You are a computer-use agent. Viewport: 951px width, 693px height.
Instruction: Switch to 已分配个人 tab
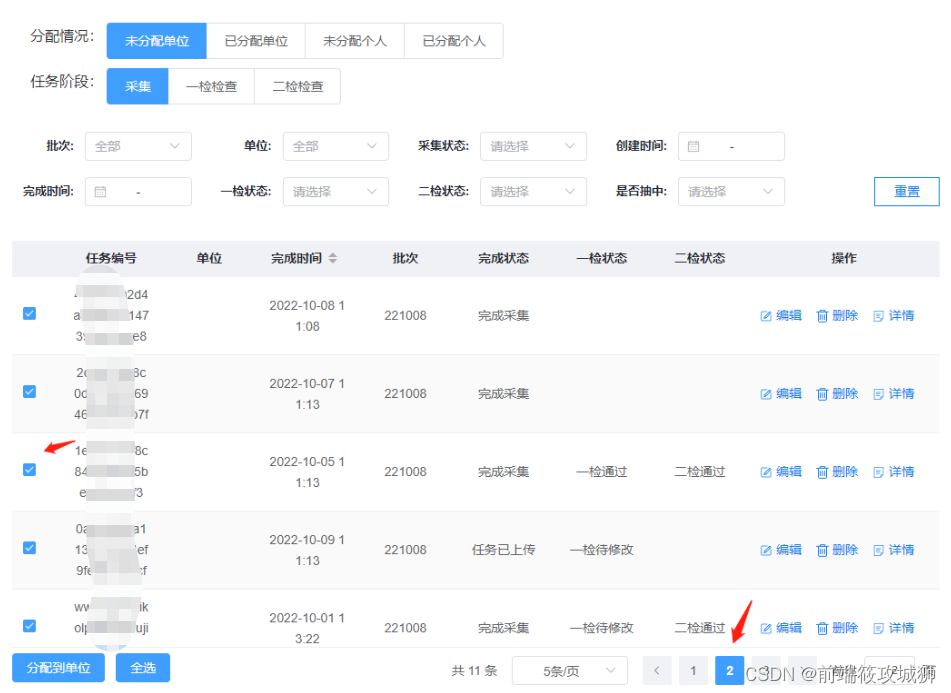tap(454, 41)
